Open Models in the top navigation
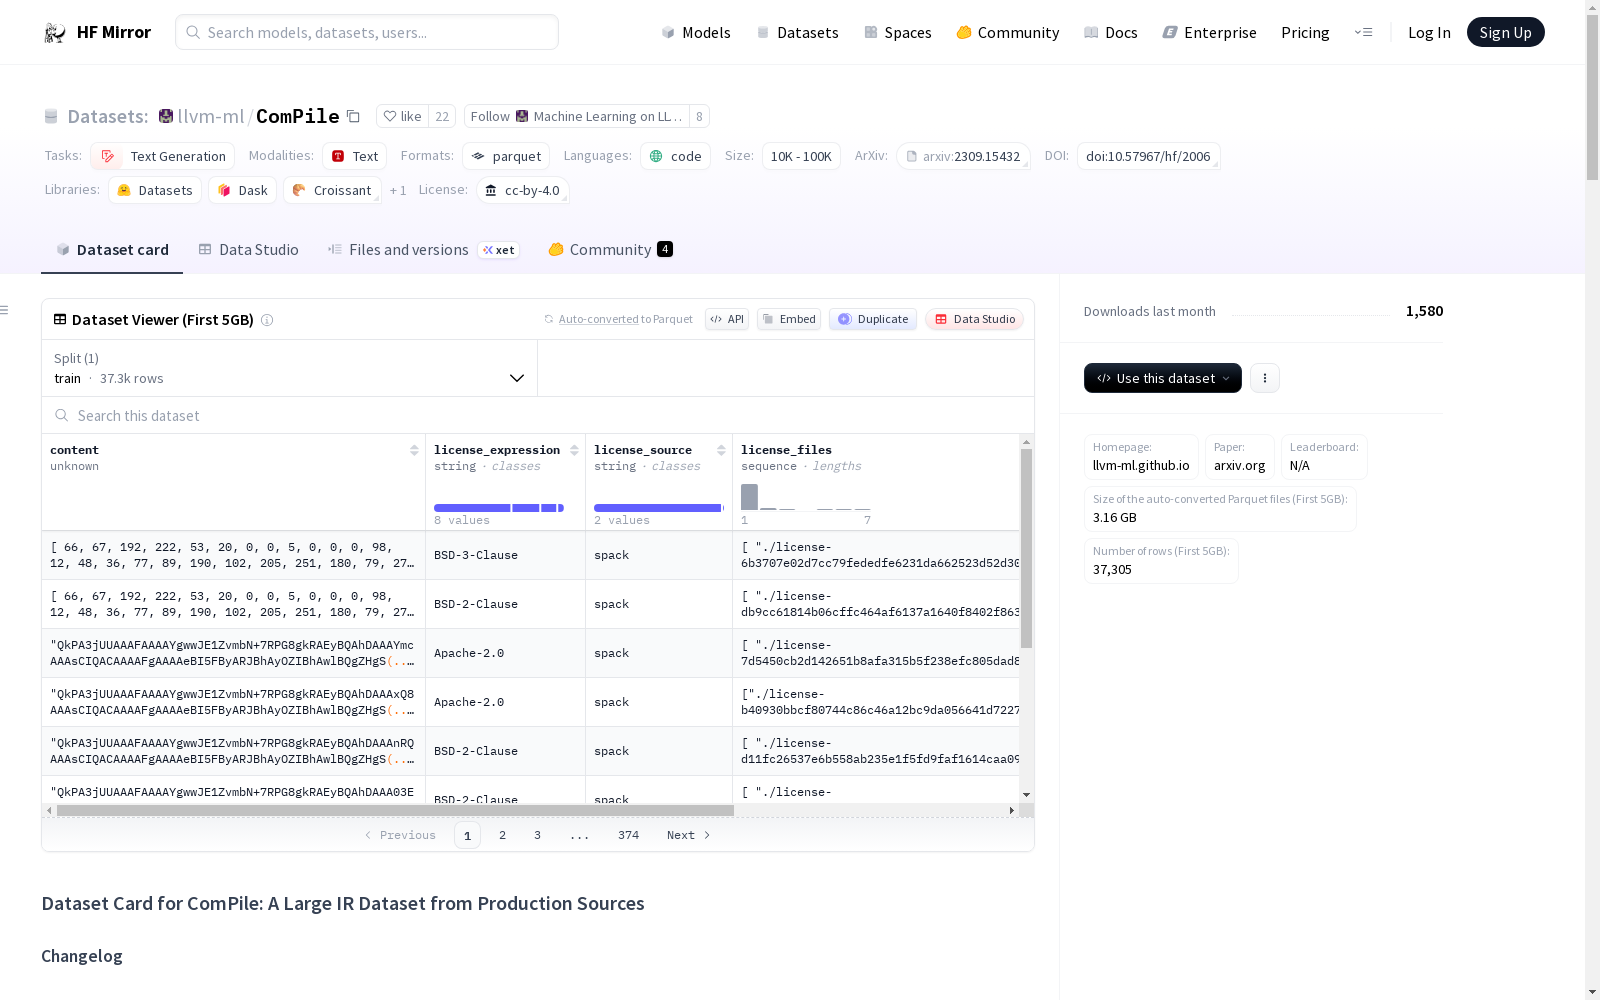The image size is (1600, 1000). click(x=696, y=32)
